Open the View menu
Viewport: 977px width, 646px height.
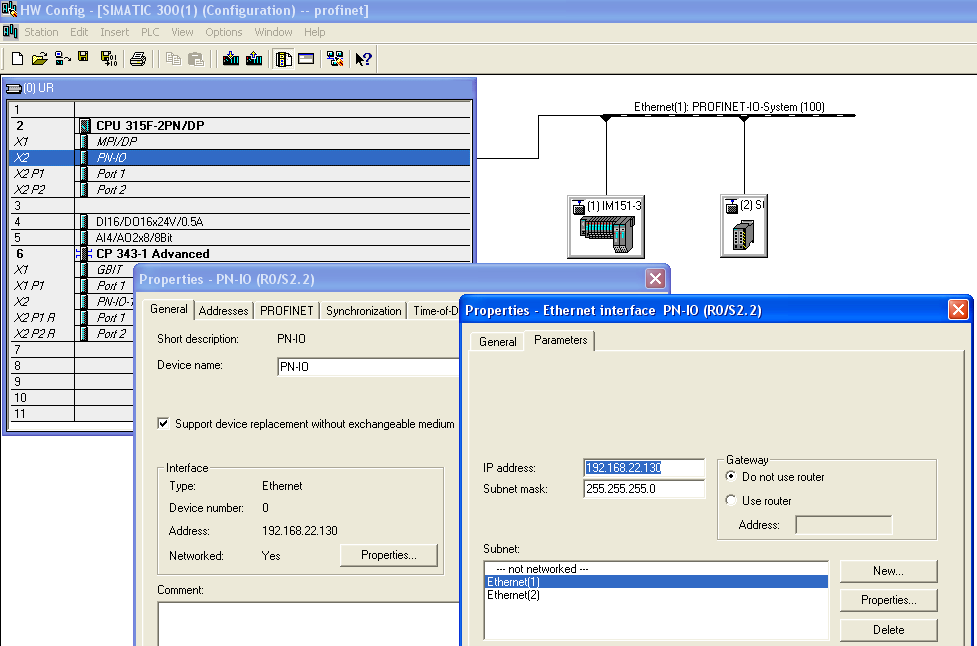click(183, 32)
